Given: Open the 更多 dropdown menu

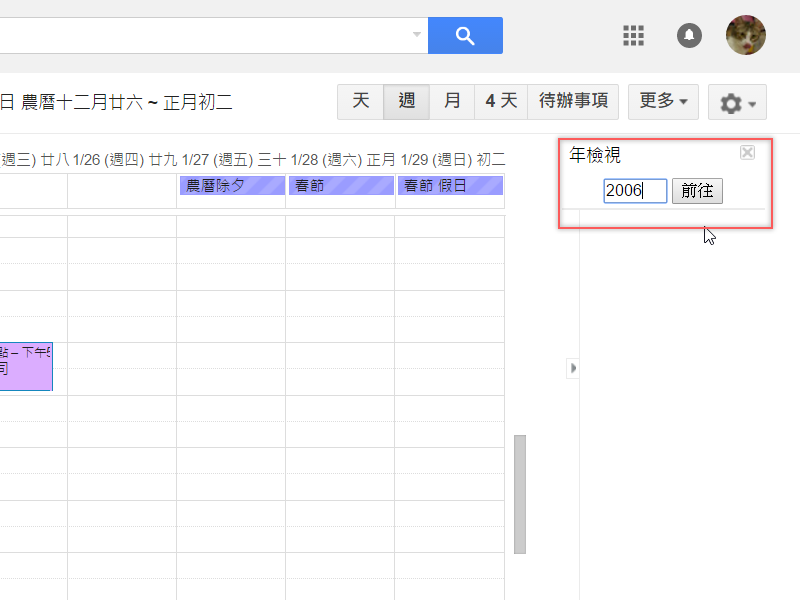Looking at the screenshot, I should [663, 101].
